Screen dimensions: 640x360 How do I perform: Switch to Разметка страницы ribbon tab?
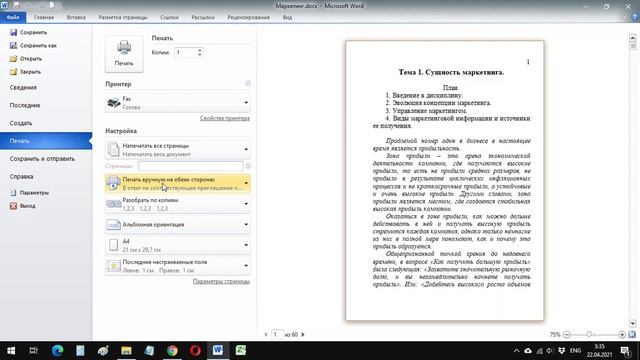pos(123,17)
